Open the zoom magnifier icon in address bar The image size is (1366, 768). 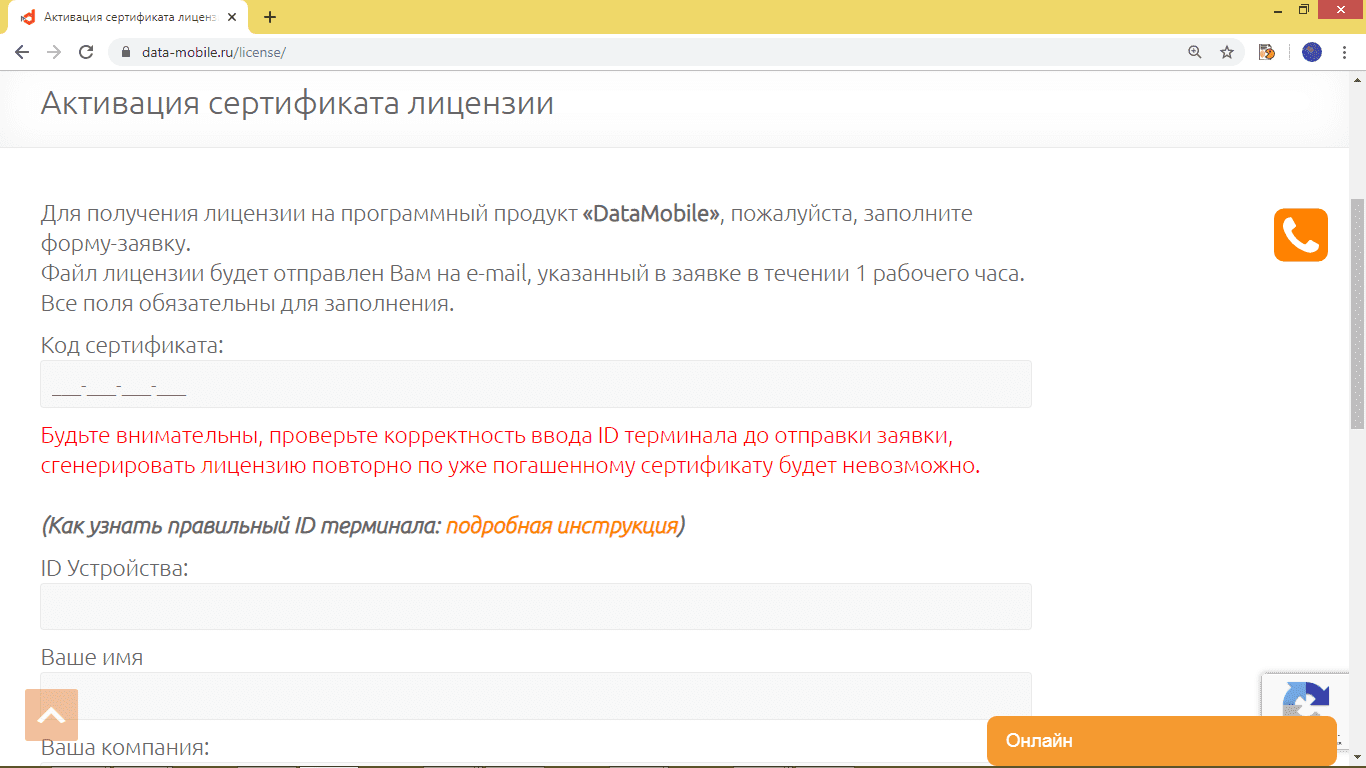(x=1194, y=52)
